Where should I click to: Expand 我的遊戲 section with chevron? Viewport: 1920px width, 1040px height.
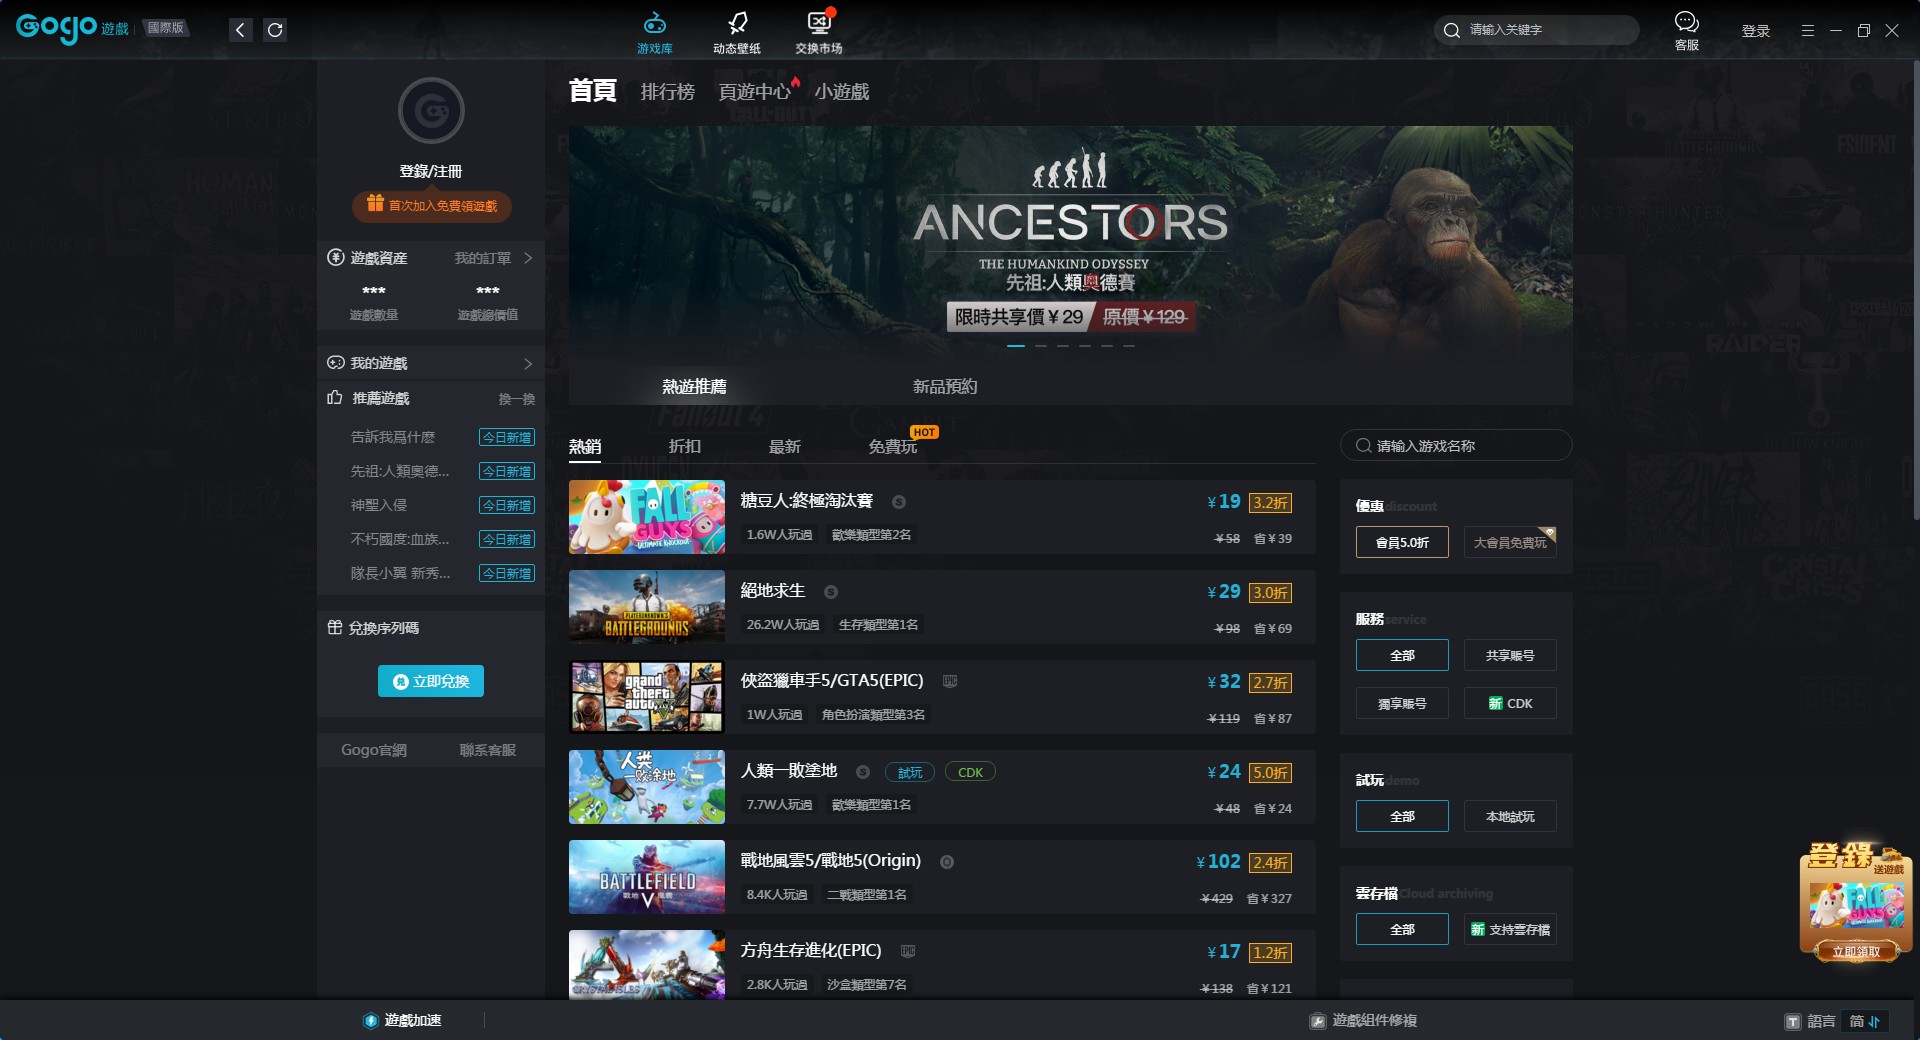(x=528, y=363)
